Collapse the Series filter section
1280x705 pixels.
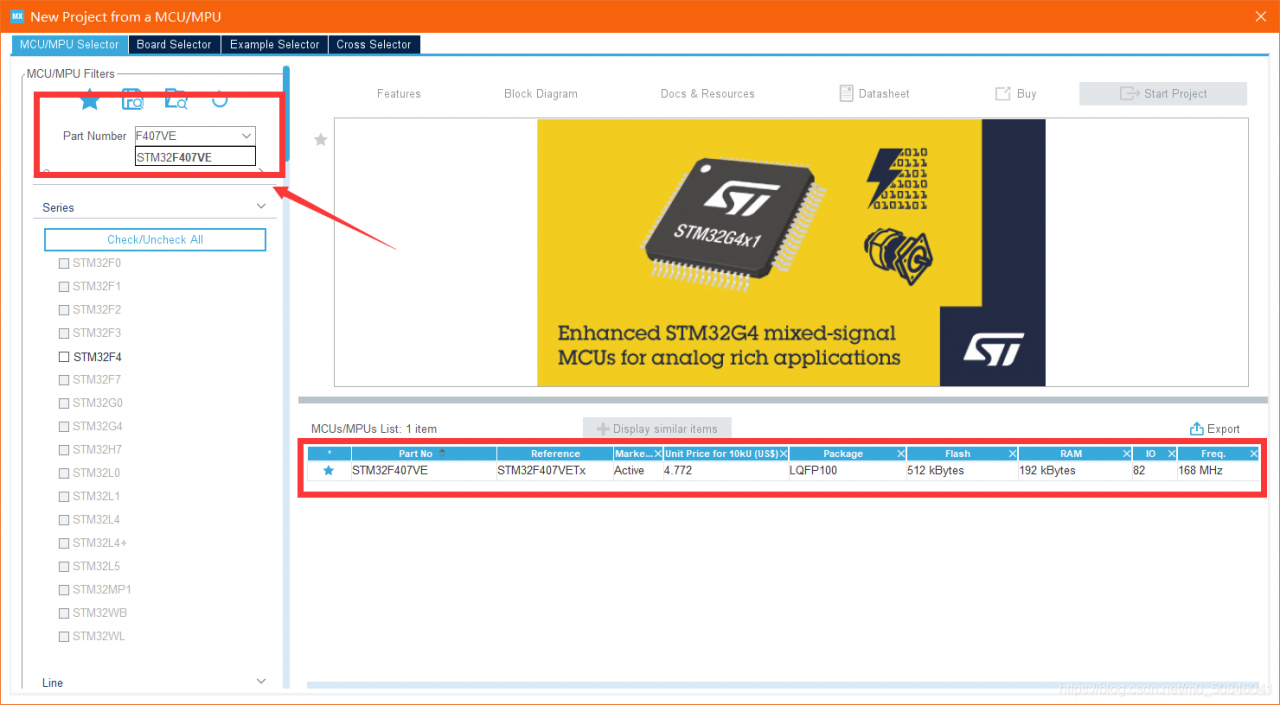262,207
